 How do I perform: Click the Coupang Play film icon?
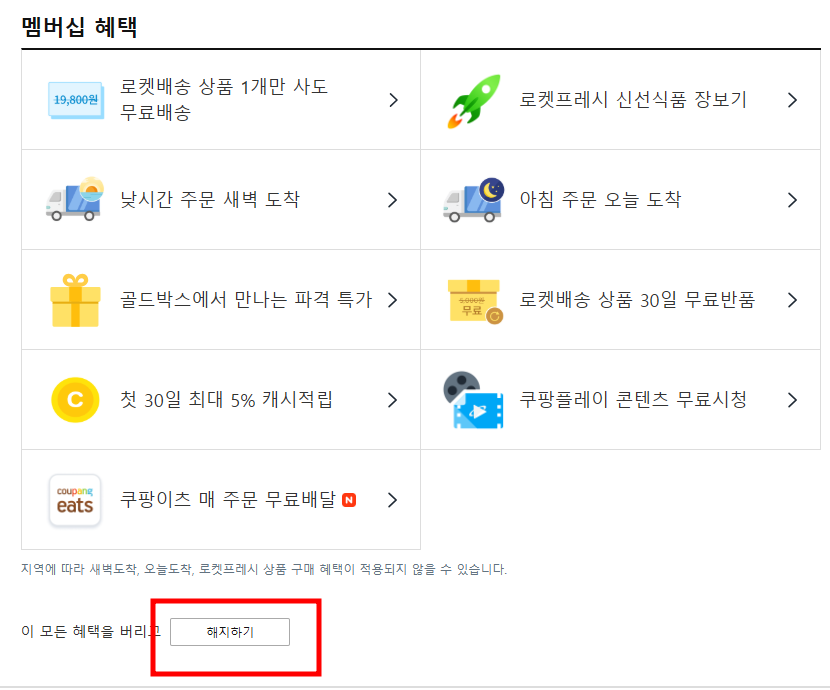(x=473, y=400)
